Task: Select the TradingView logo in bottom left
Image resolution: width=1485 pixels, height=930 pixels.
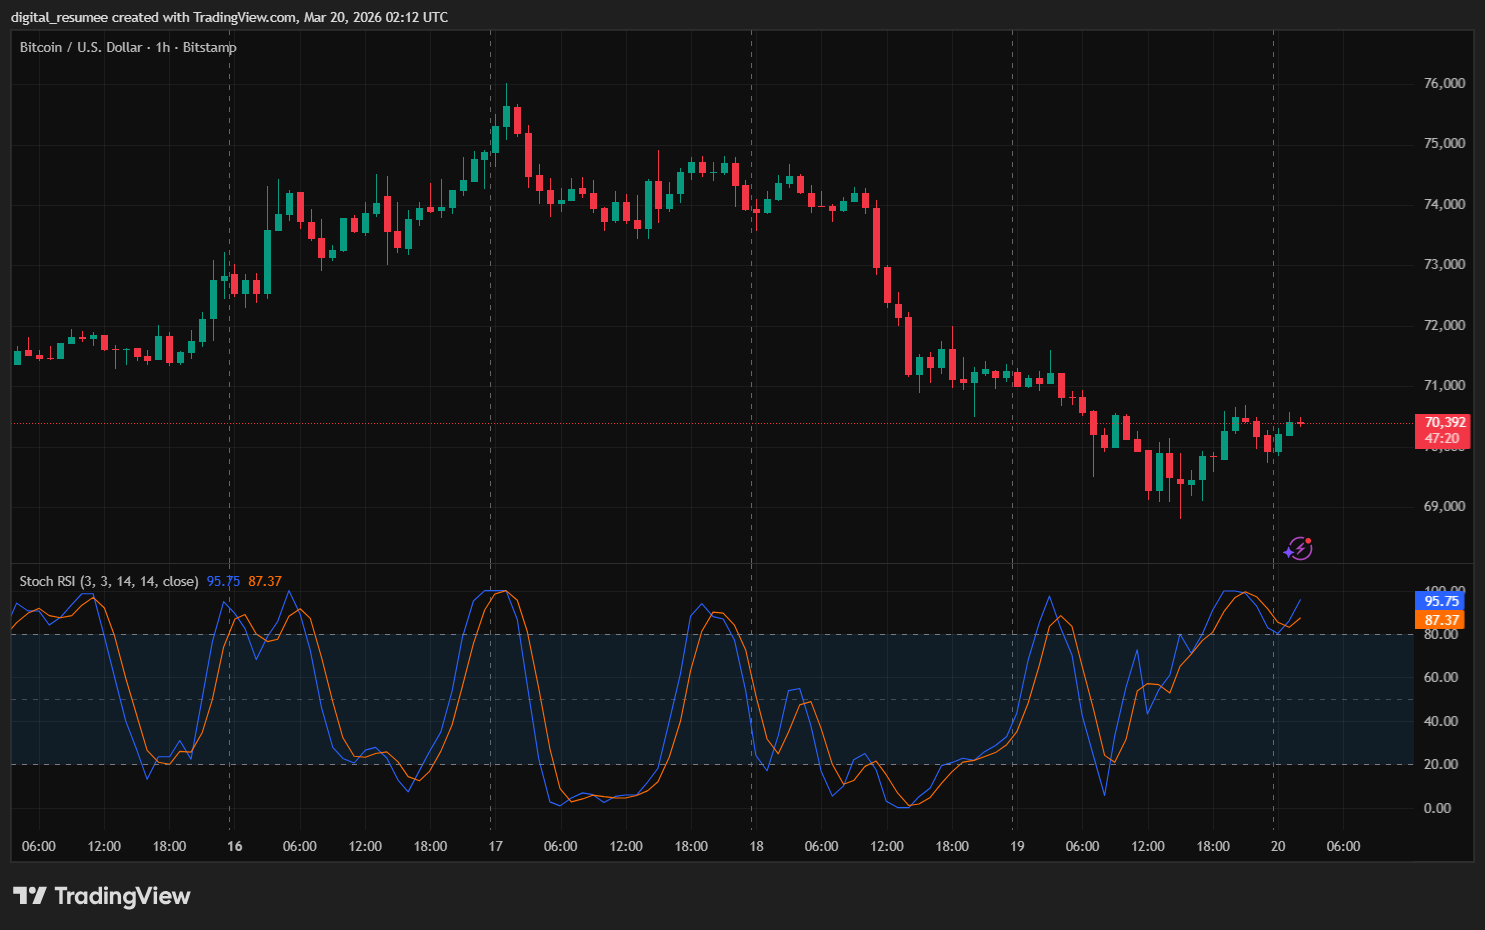Action: coord(103,896)
